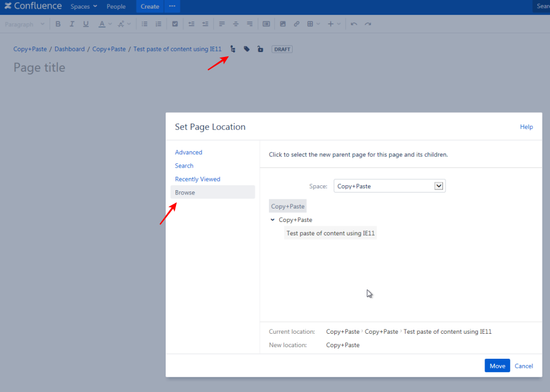Image resolution: width=550 pixels, height=392 pixels.
Task: Insert files and images icon
Action: (283, 24)
